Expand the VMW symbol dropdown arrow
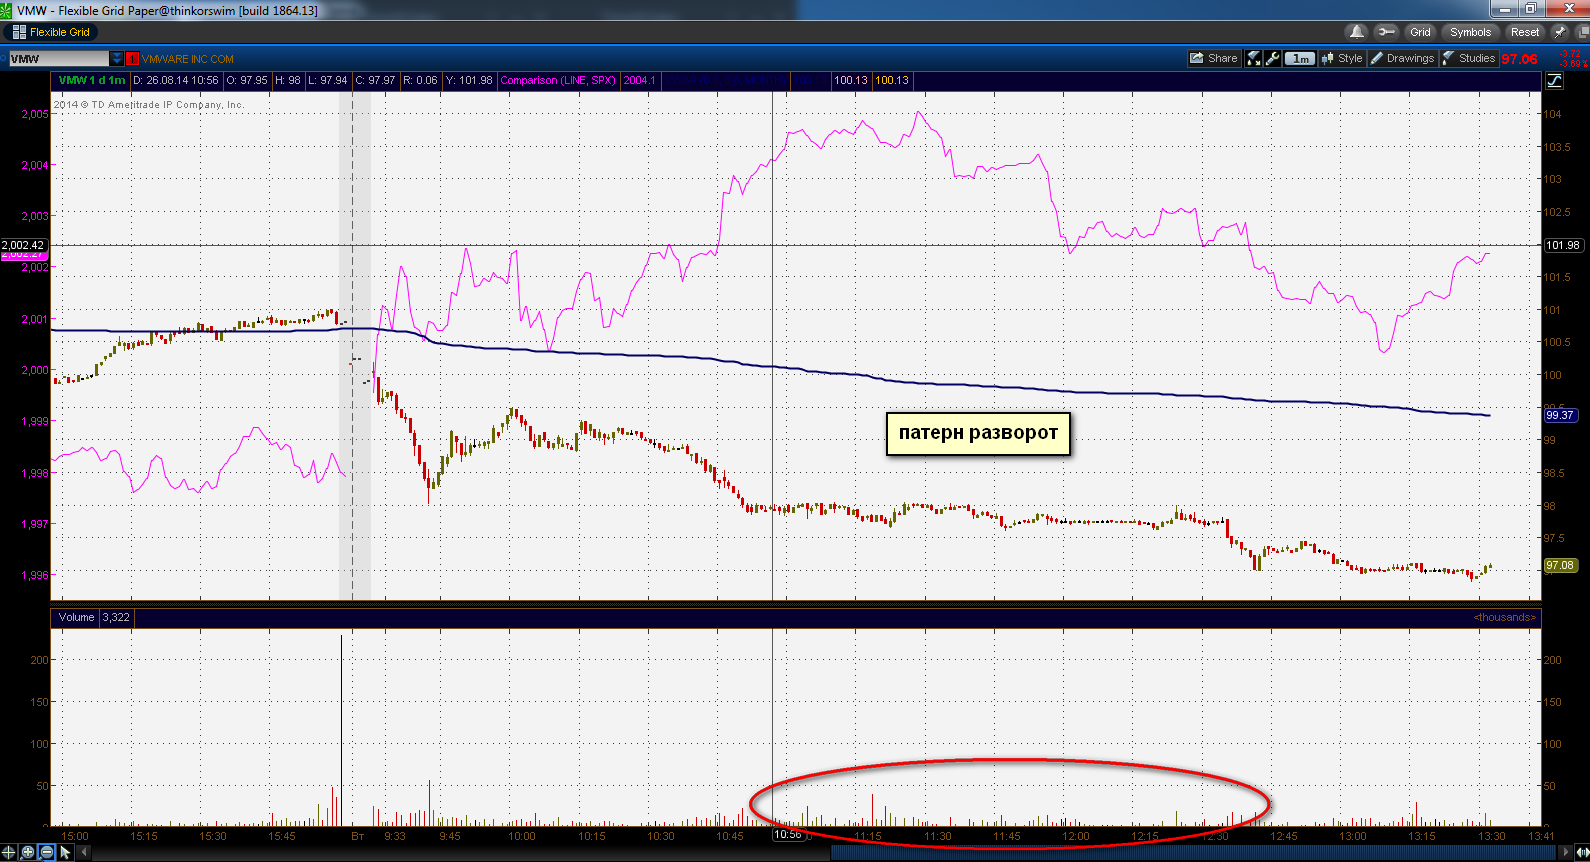This screenshot has height=862, width=1590. point(117,59)
